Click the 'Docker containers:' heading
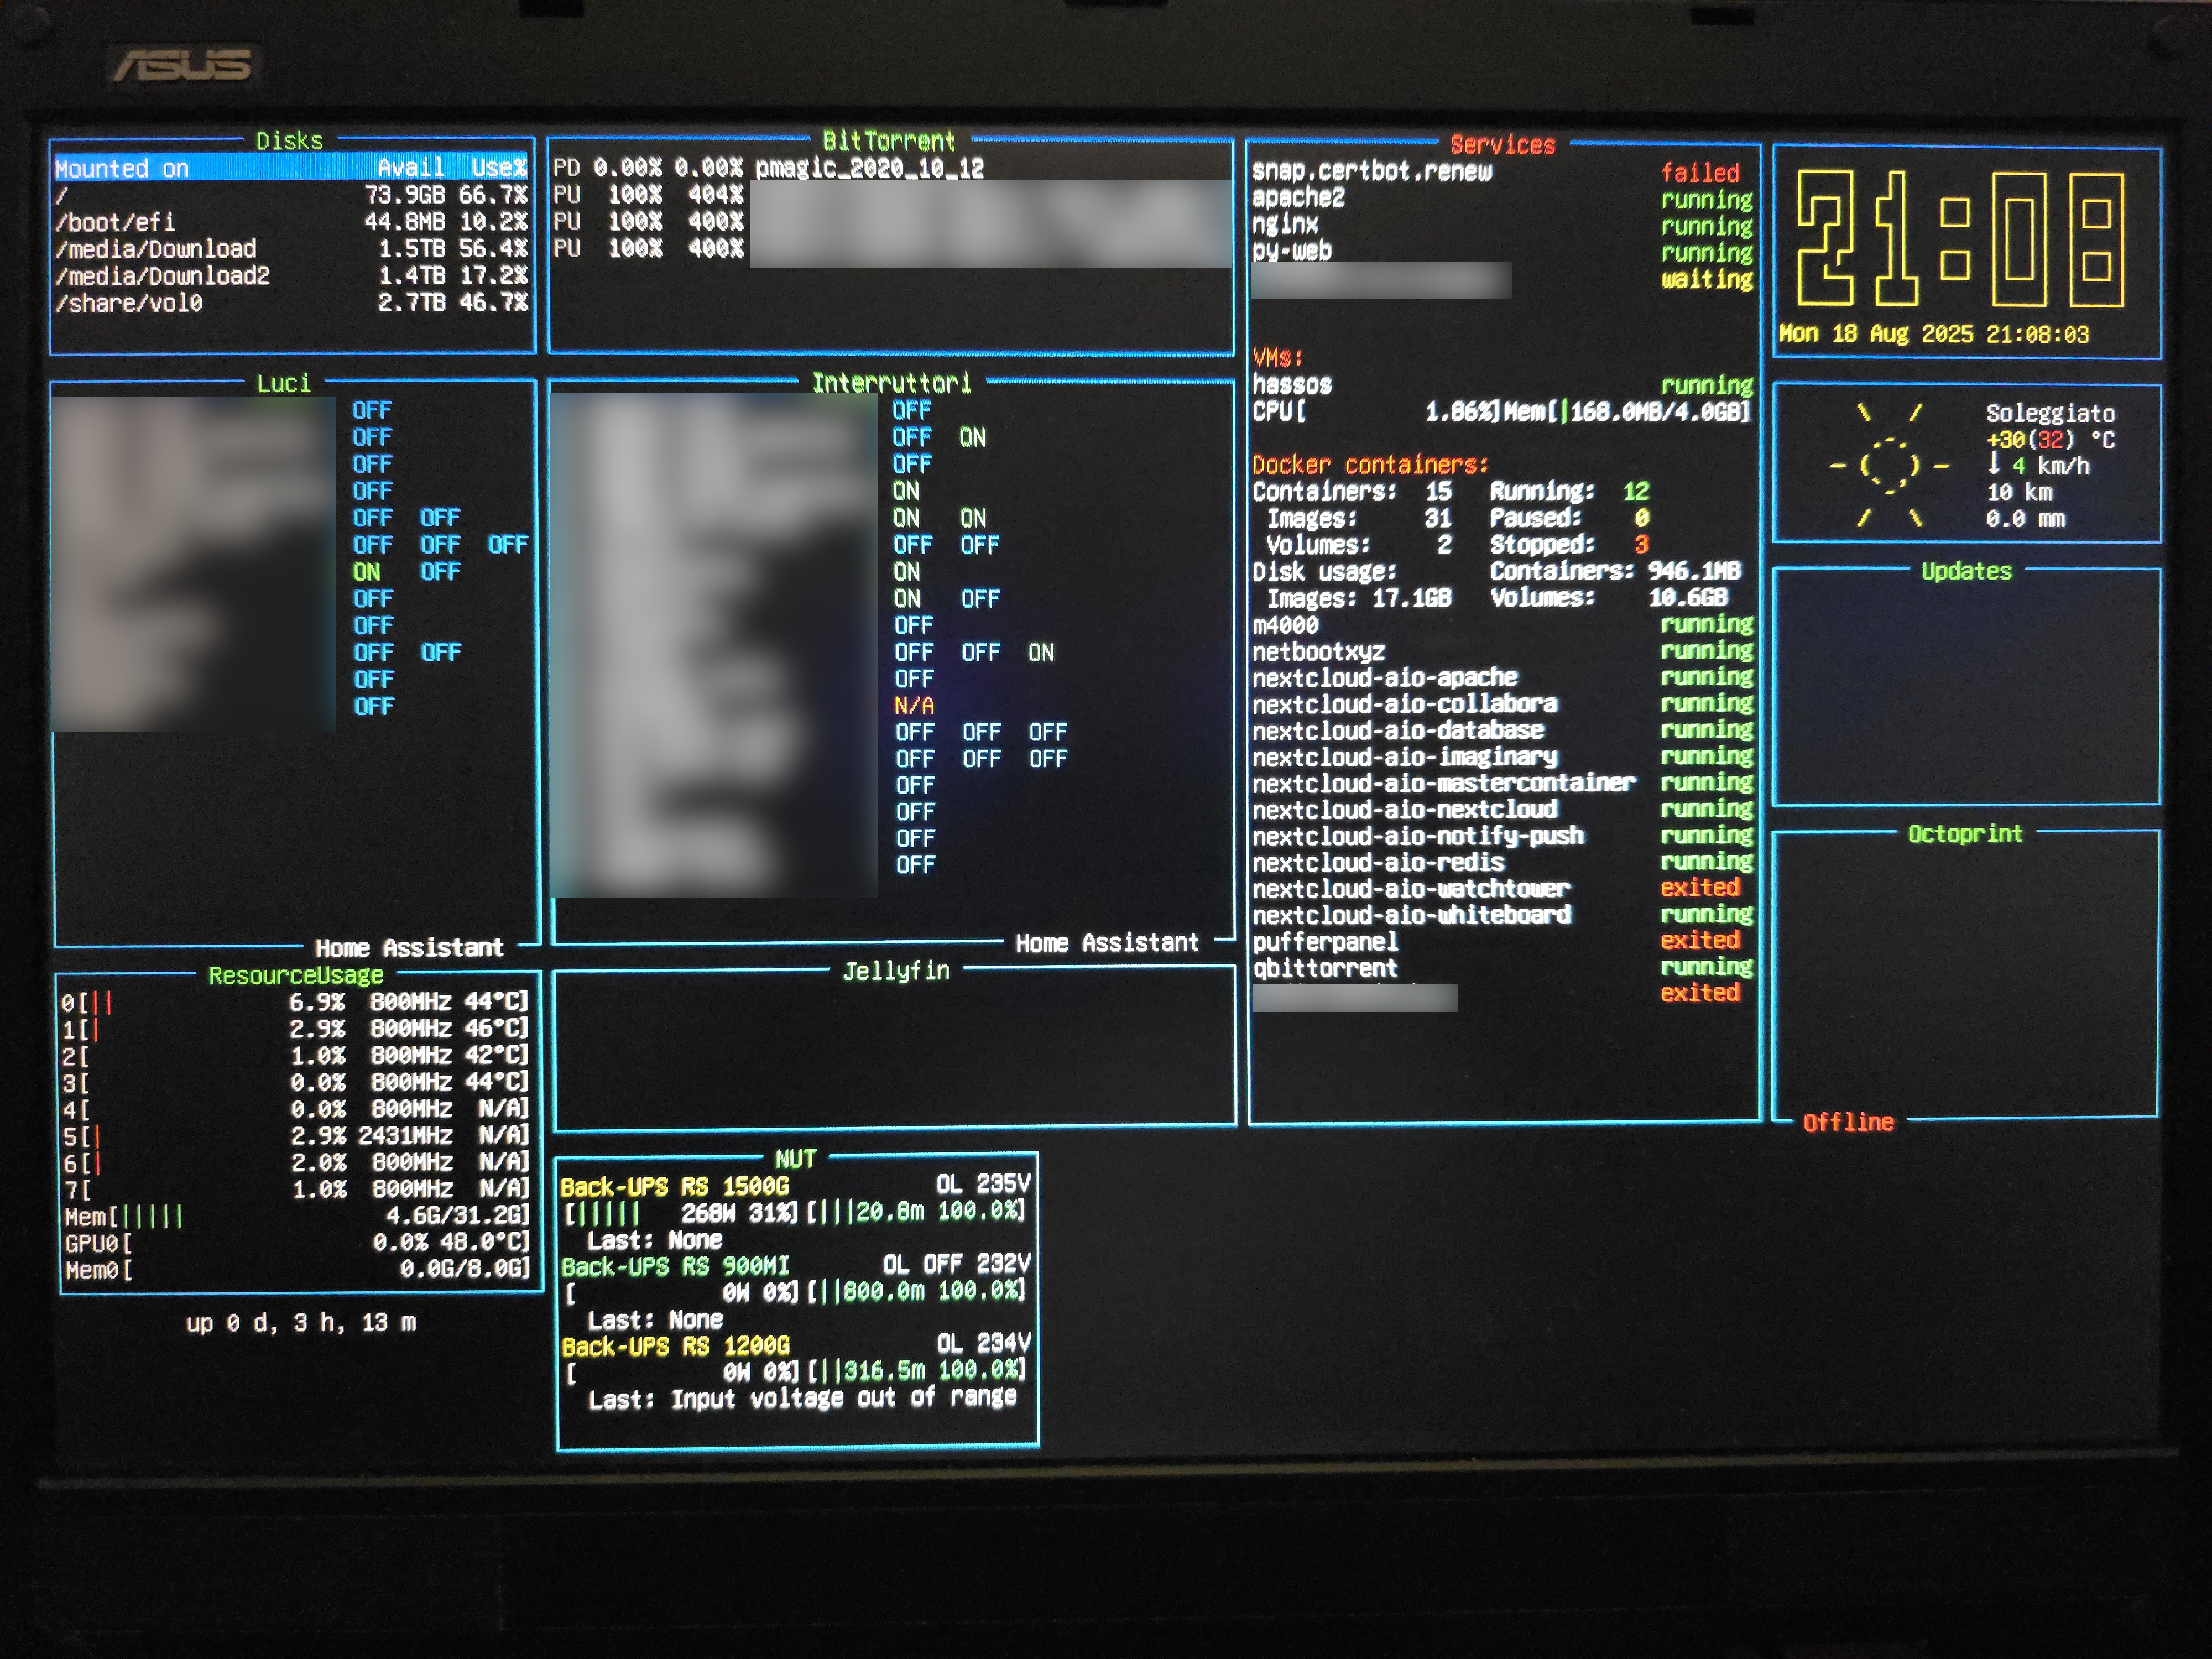 point(1370,465)
